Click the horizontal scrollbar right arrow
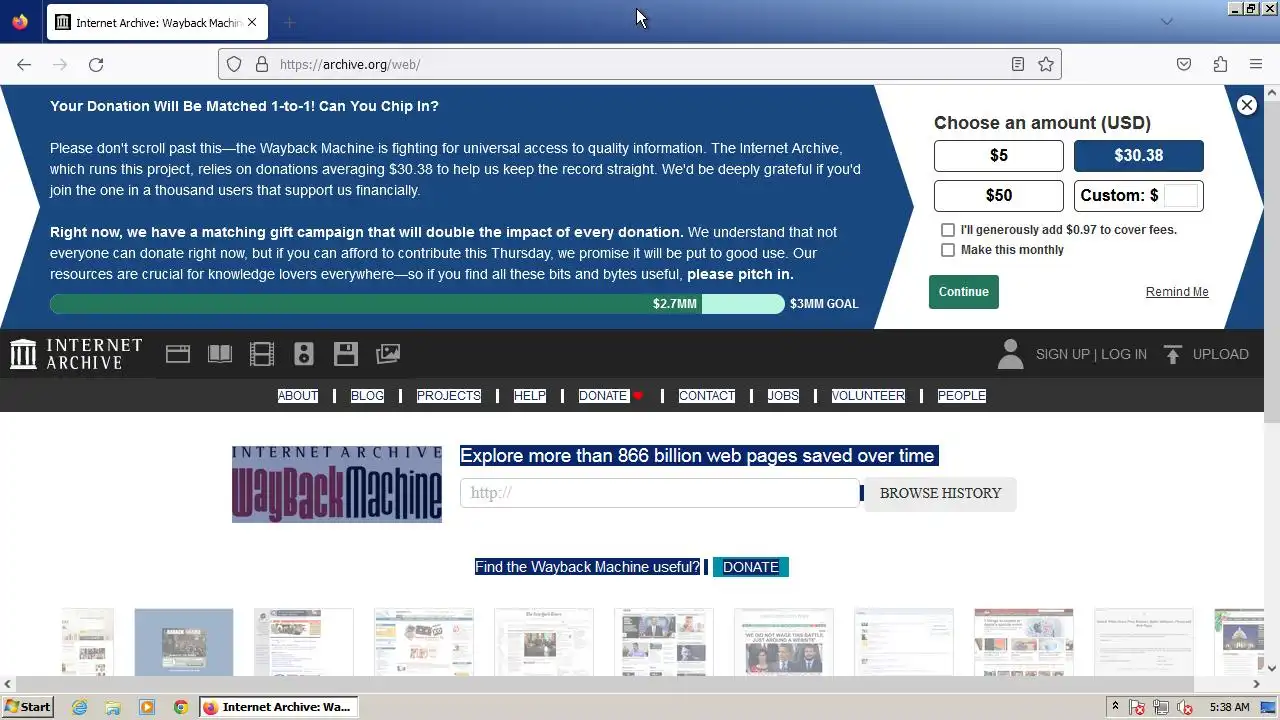 tap(1257, 684)
